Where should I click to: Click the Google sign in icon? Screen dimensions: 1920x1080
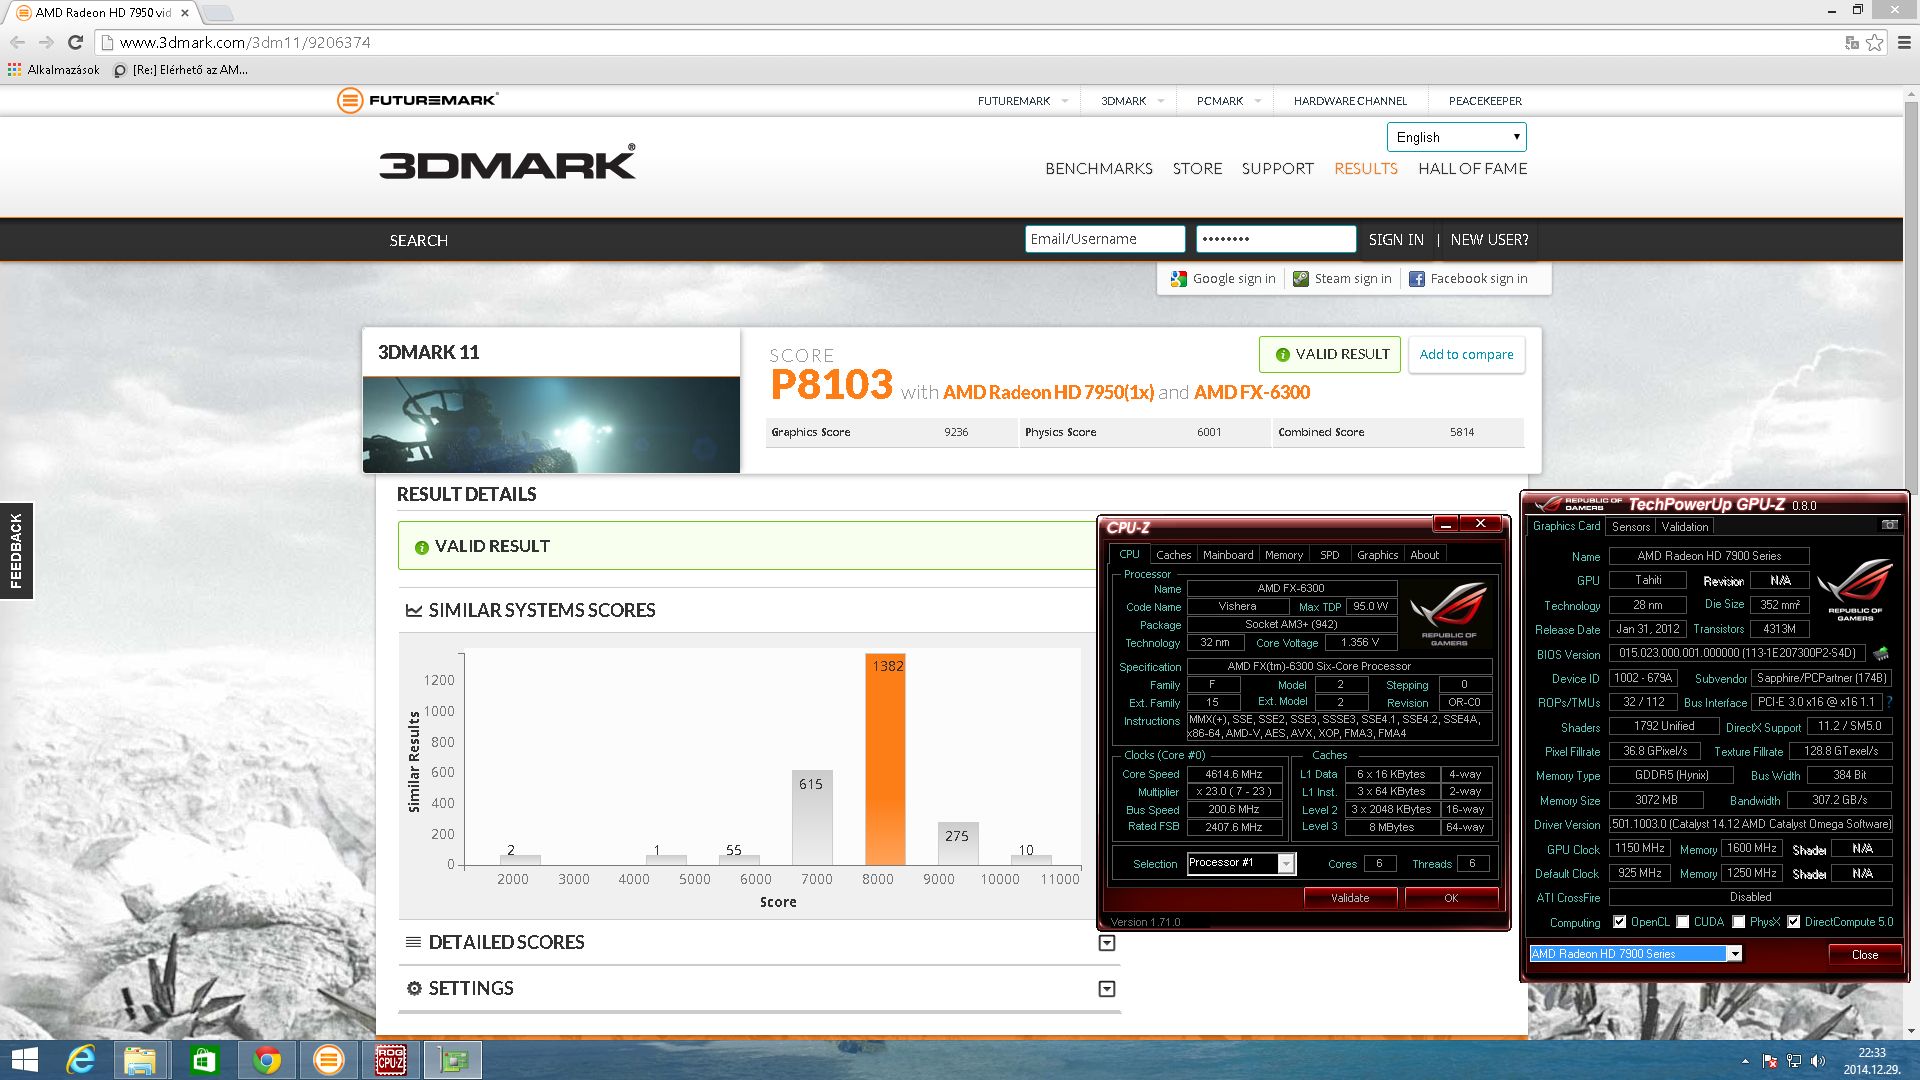point(1178,279)
